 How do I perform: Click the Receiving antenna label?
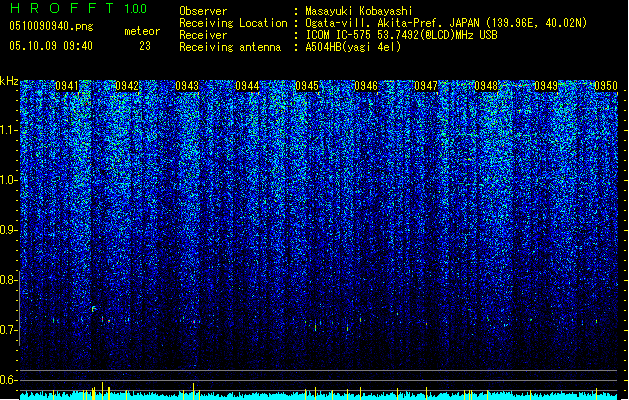[230, 47]
